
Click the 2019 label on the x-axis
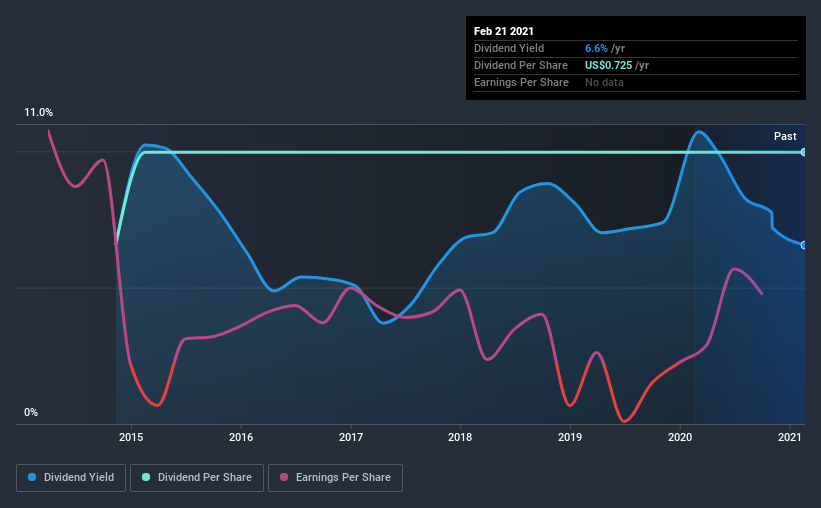(x=570, y=437)
